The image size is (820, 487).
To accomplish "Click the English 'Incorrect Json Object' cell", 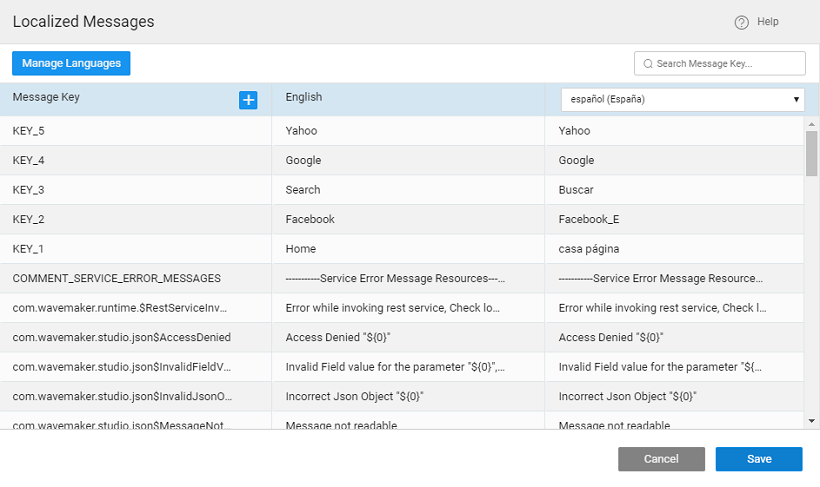I will pos(354,396).
